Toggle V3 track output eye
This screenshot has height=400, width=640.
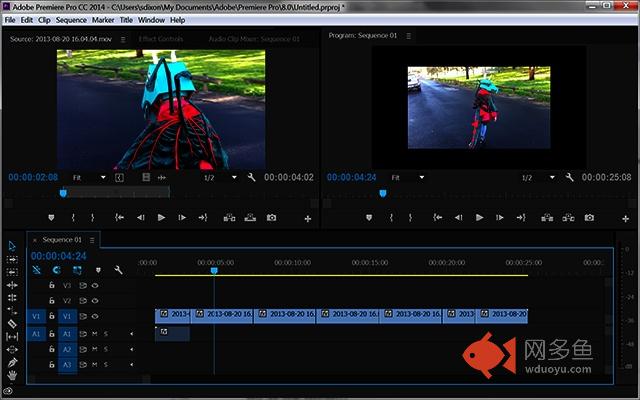point(95,285)
